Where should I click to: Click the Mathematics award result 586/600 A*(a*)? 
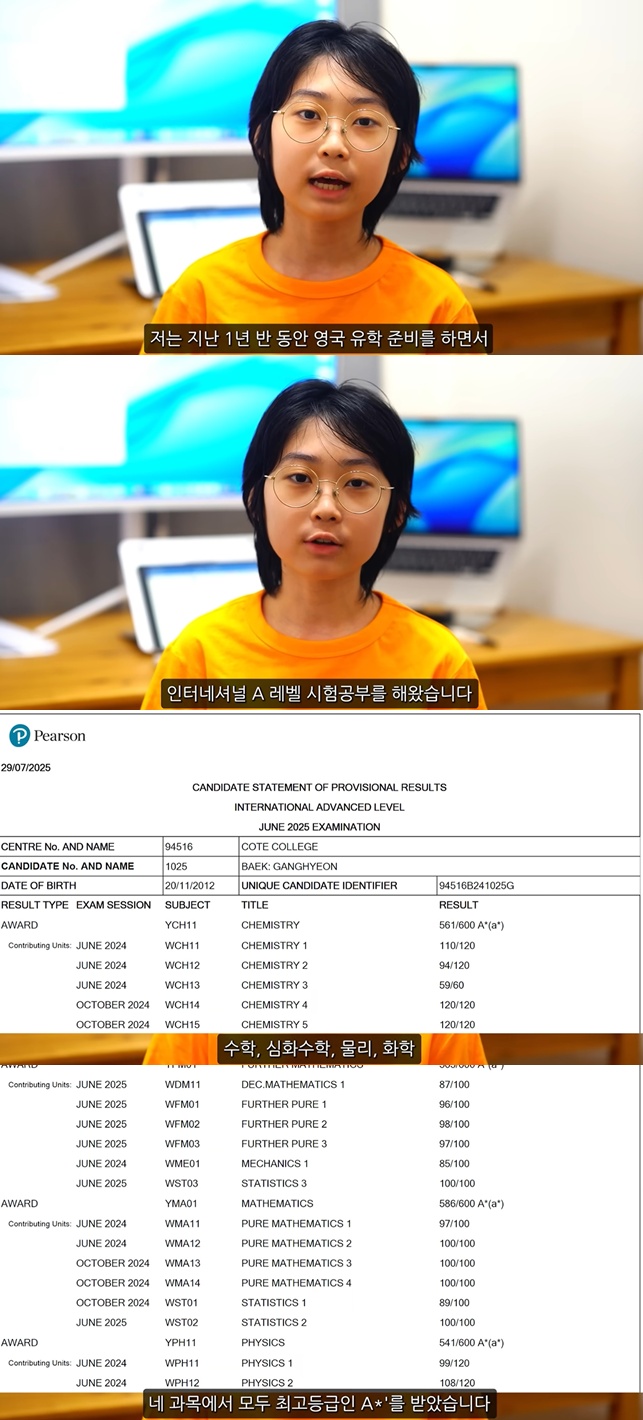click(x=471, y=1203)
